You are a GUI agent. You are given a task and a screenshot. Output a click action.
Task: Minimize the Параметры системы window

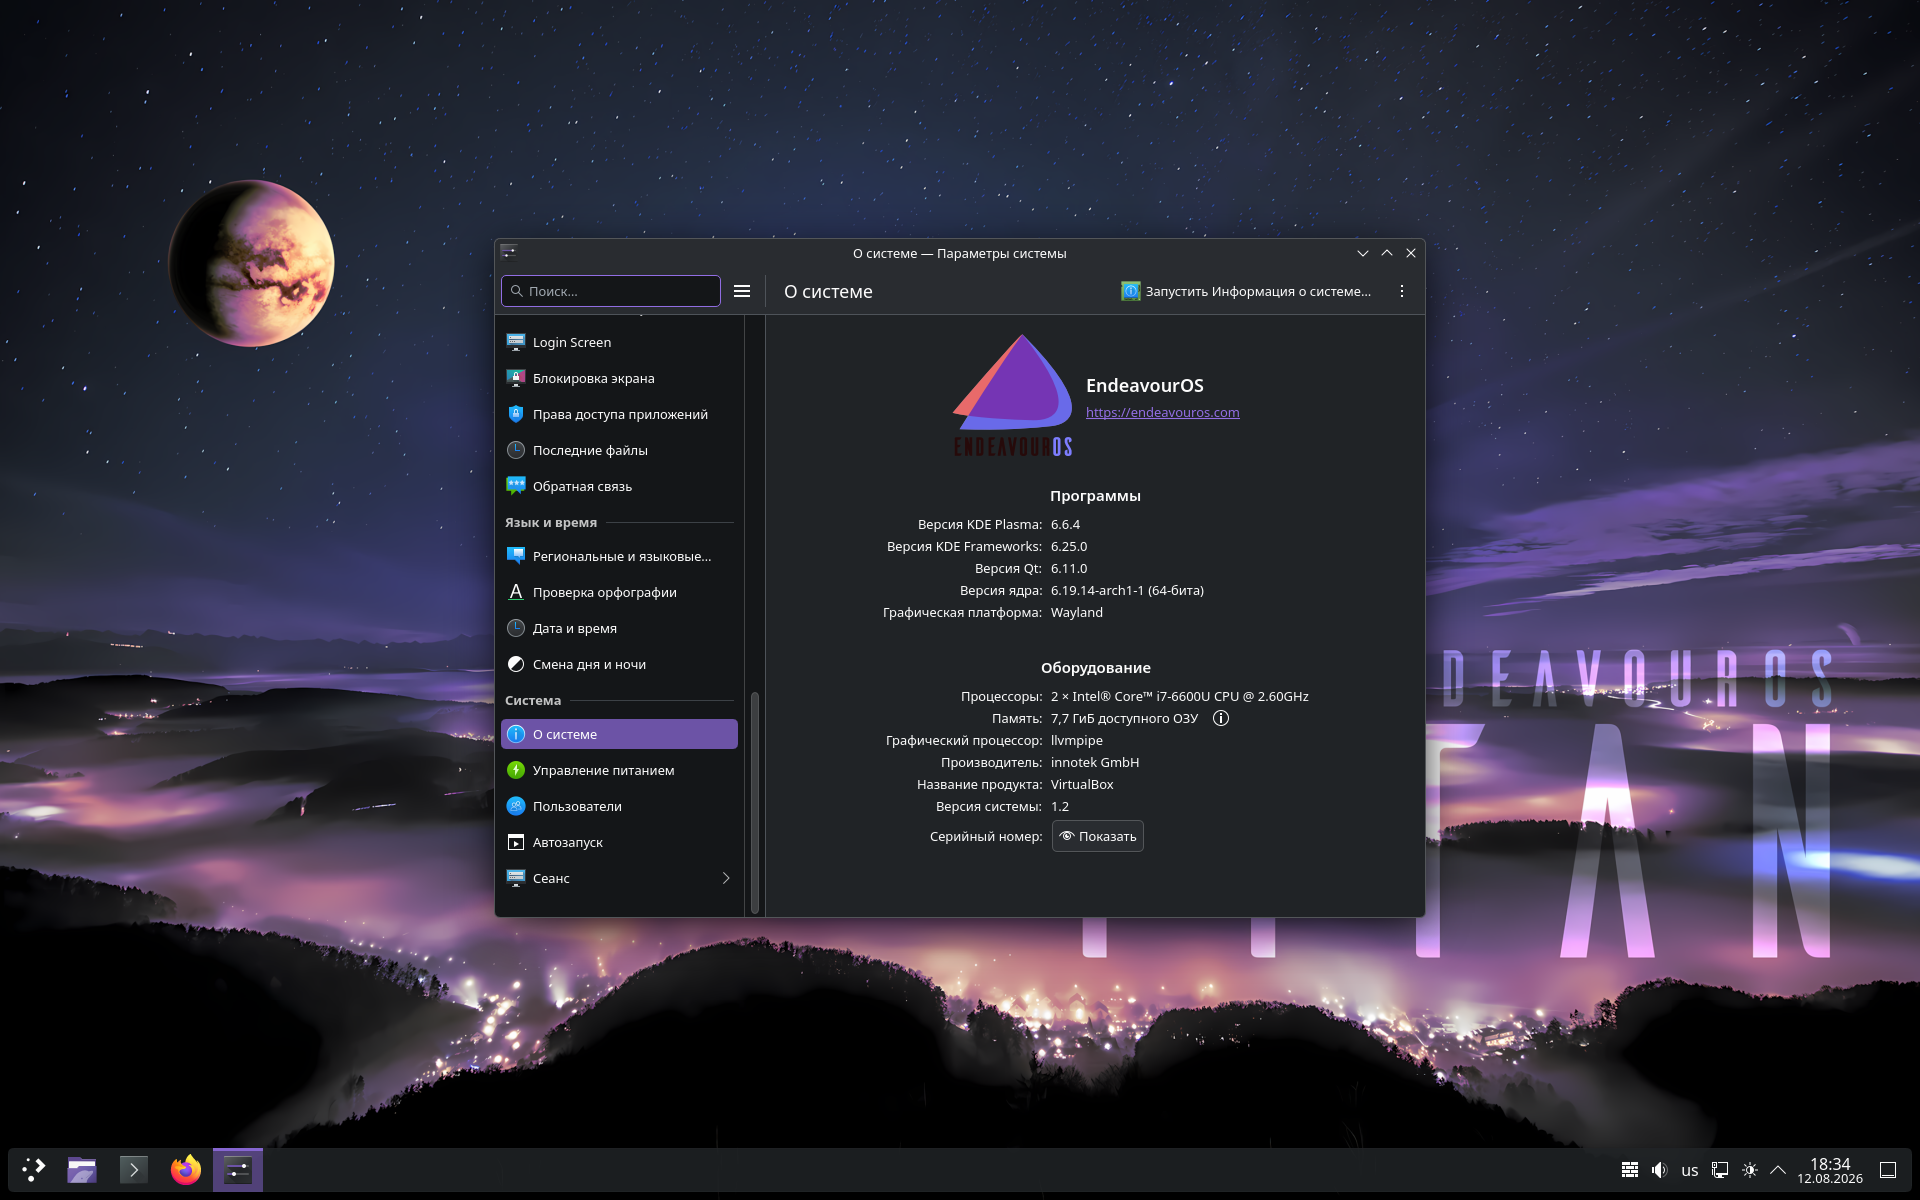coord(1363,253)
